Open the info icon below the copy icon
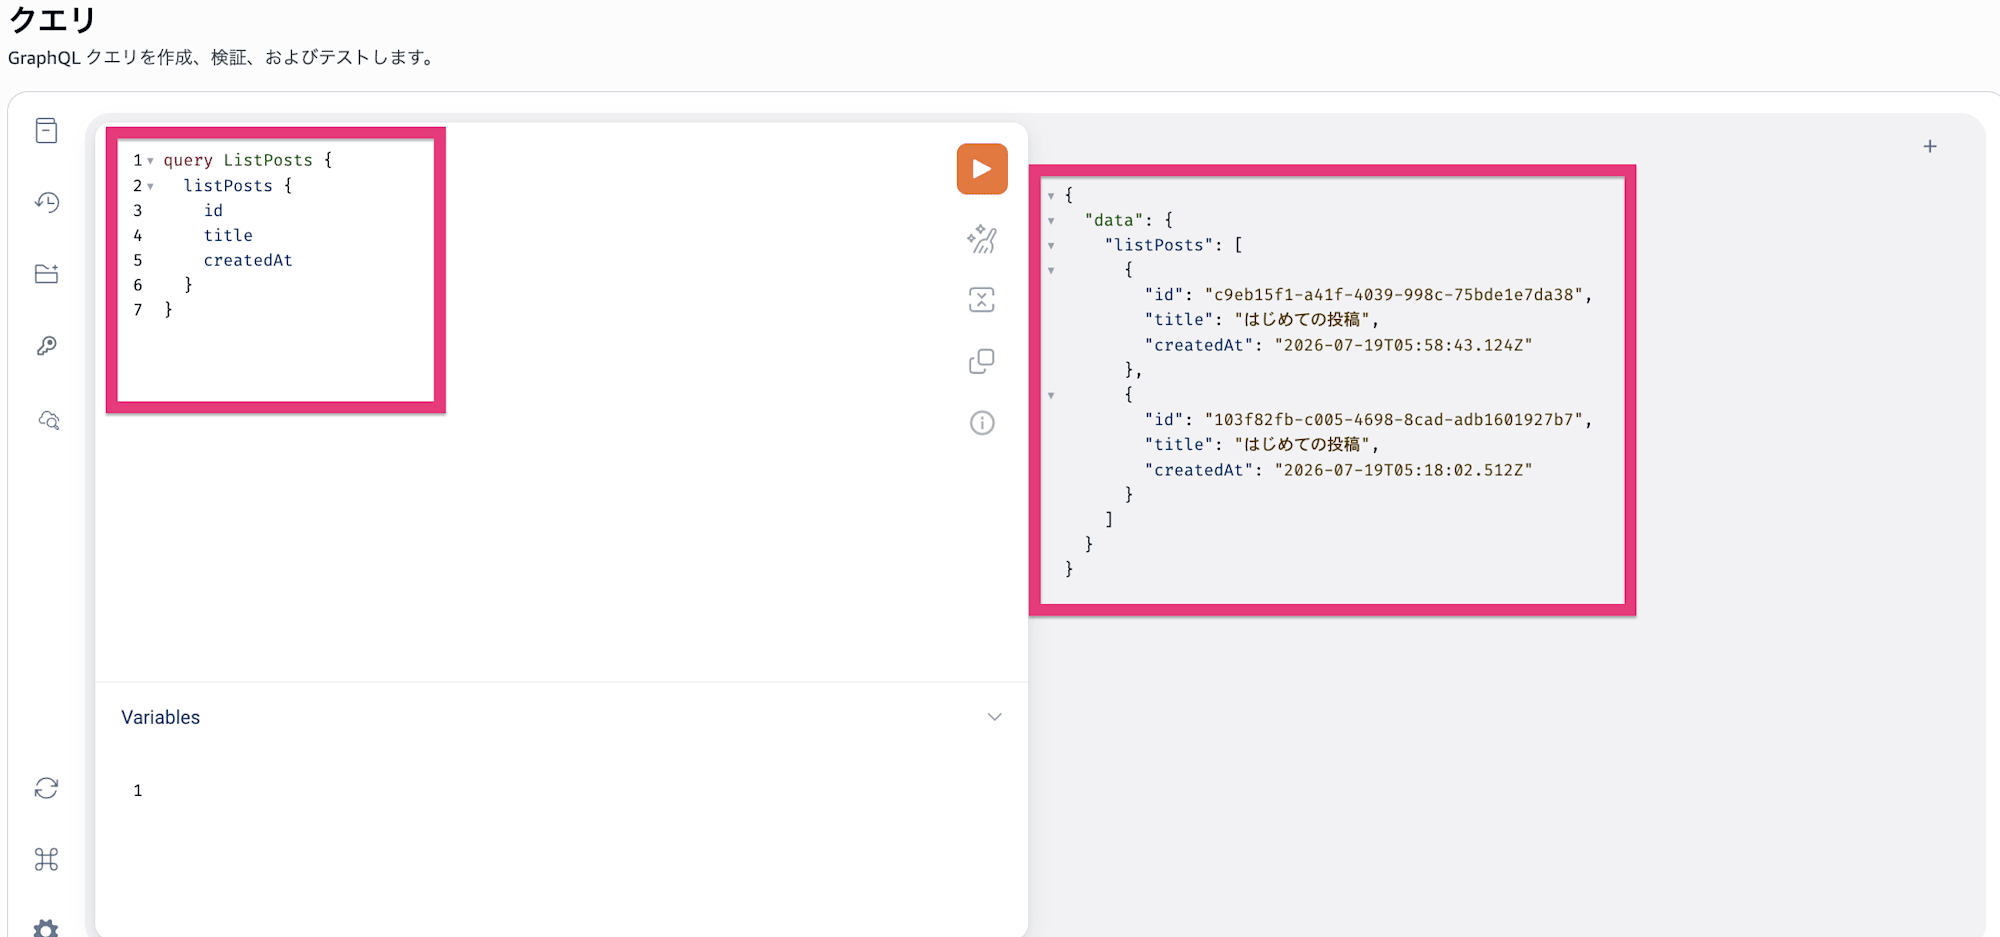Viewport: 2000px width, 937px height. pos(982,423)
